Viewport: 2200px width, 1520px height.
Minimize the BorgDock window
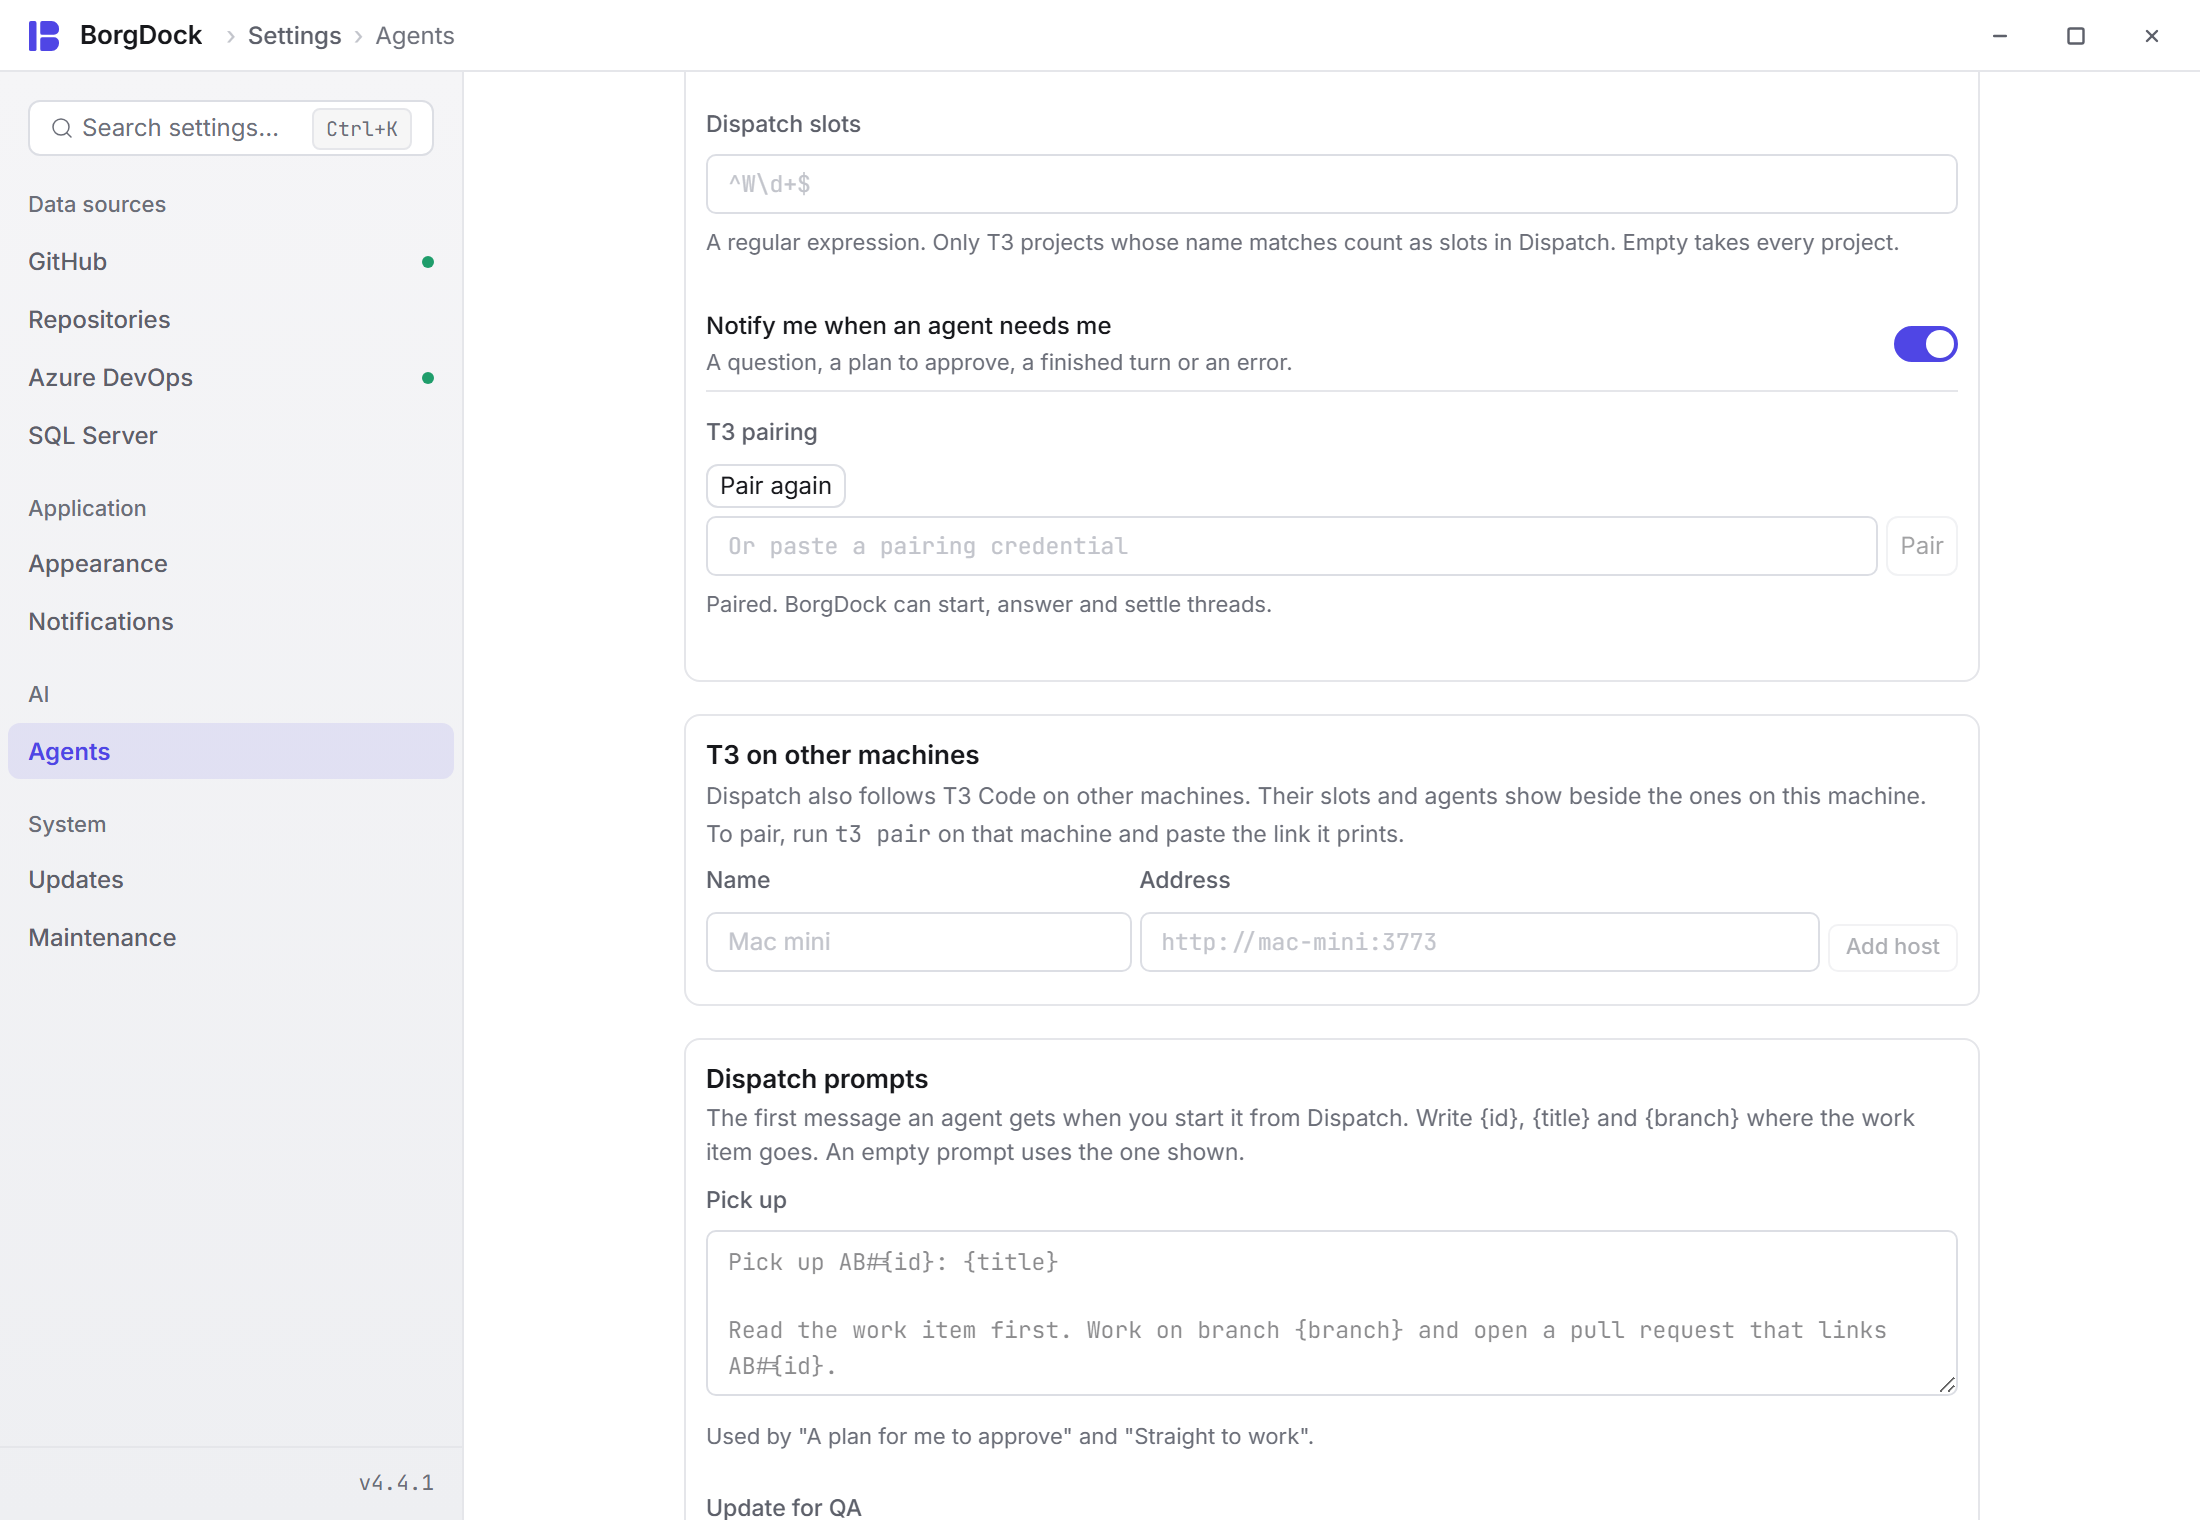tap(2000, 36)
